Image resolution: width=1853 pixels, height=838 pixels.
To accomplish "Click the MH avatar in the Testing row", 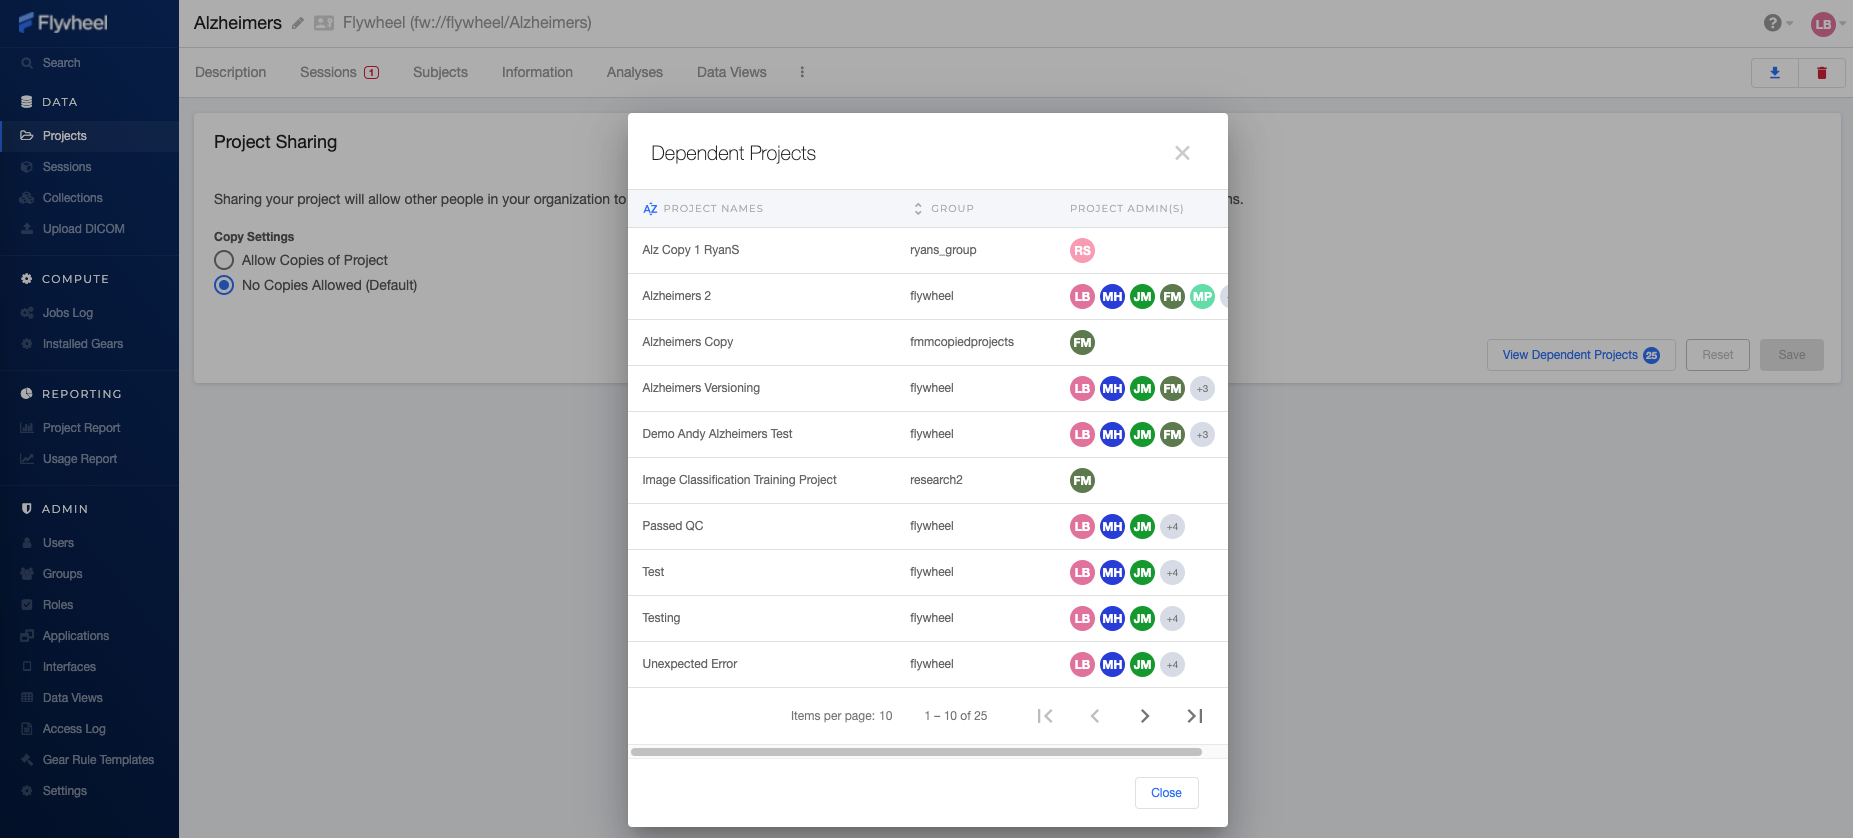I will pos(1112,619).
